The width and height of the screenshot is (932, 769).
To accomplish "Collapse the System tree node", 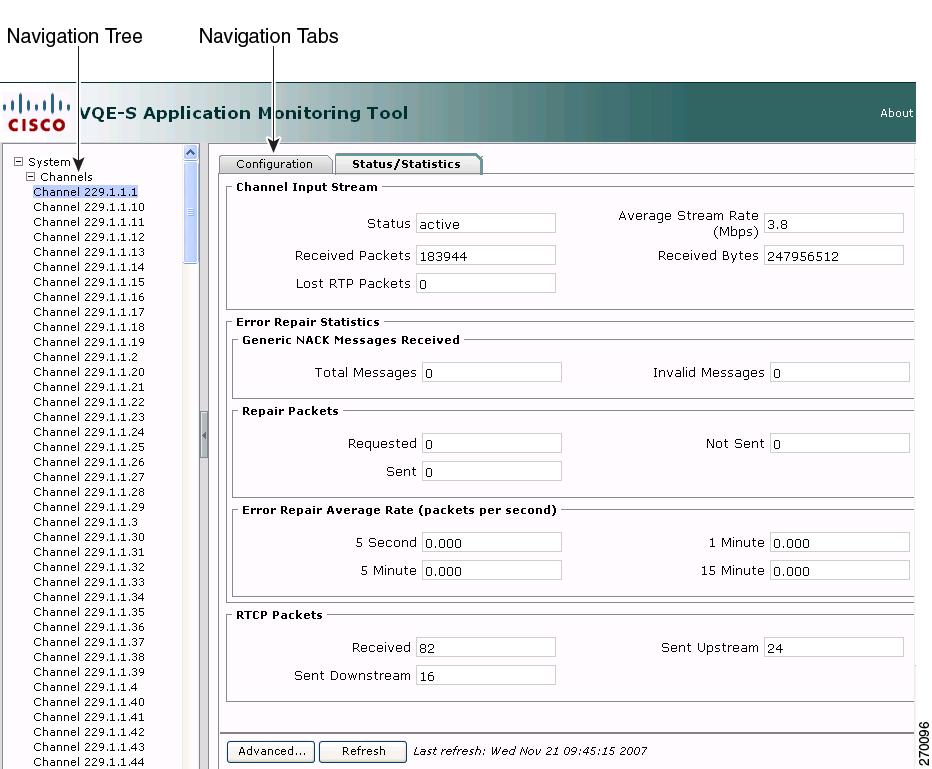I will (18, 162).
